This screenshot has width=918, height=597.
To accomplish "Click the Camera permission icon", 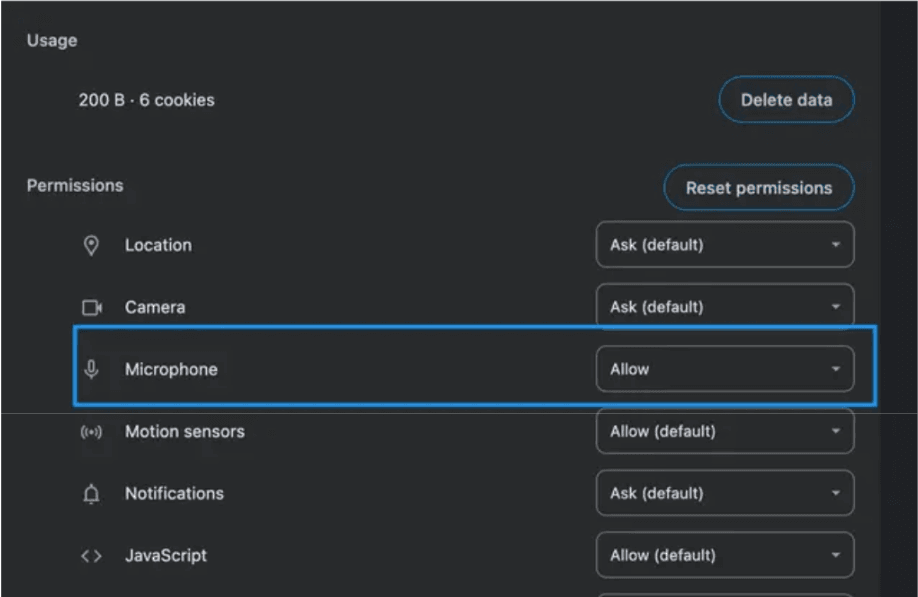I will click(x=91, y=307).
